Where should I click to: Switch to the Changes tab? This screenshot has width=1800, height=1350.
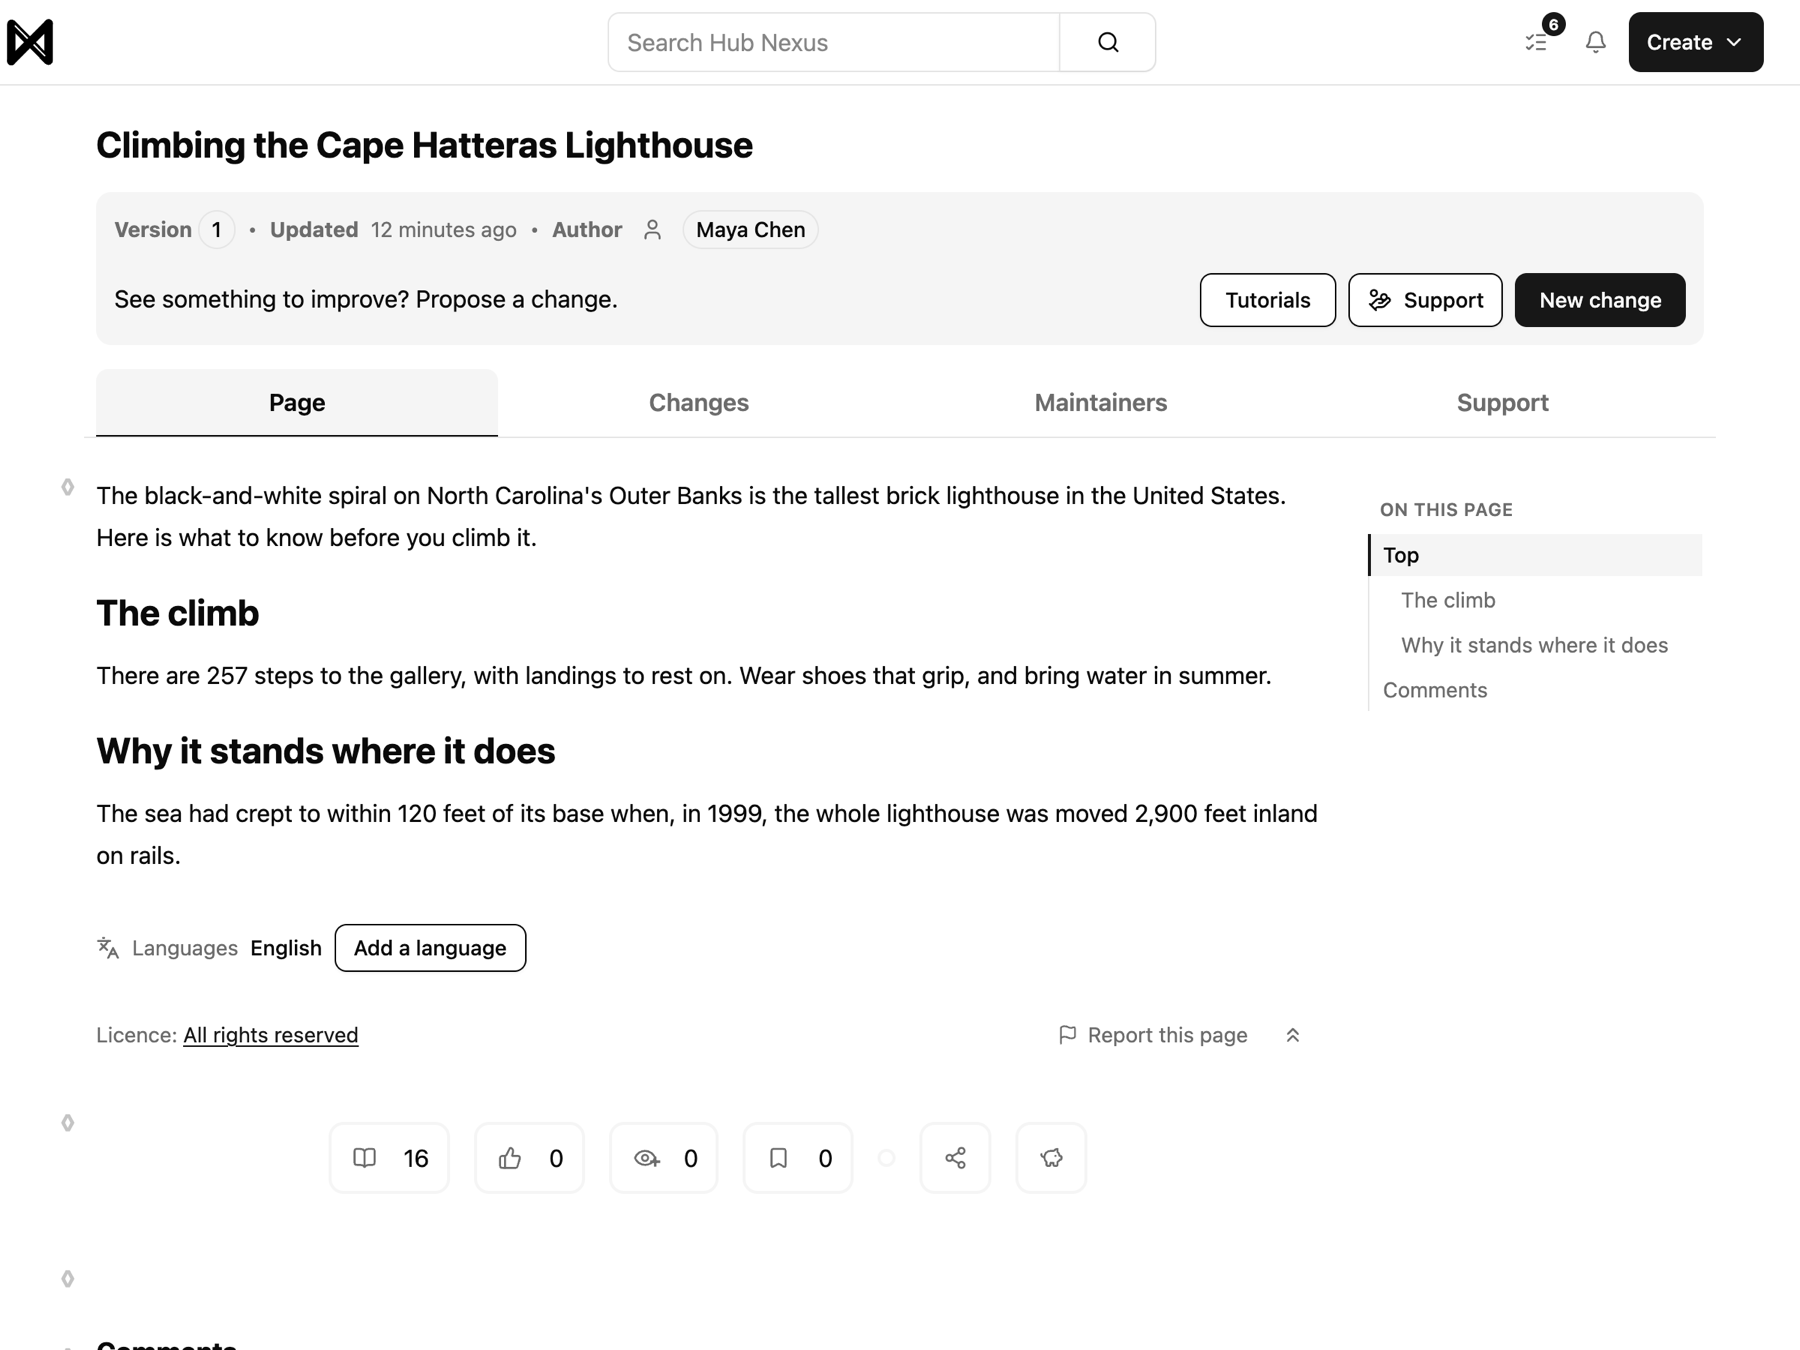699,403
